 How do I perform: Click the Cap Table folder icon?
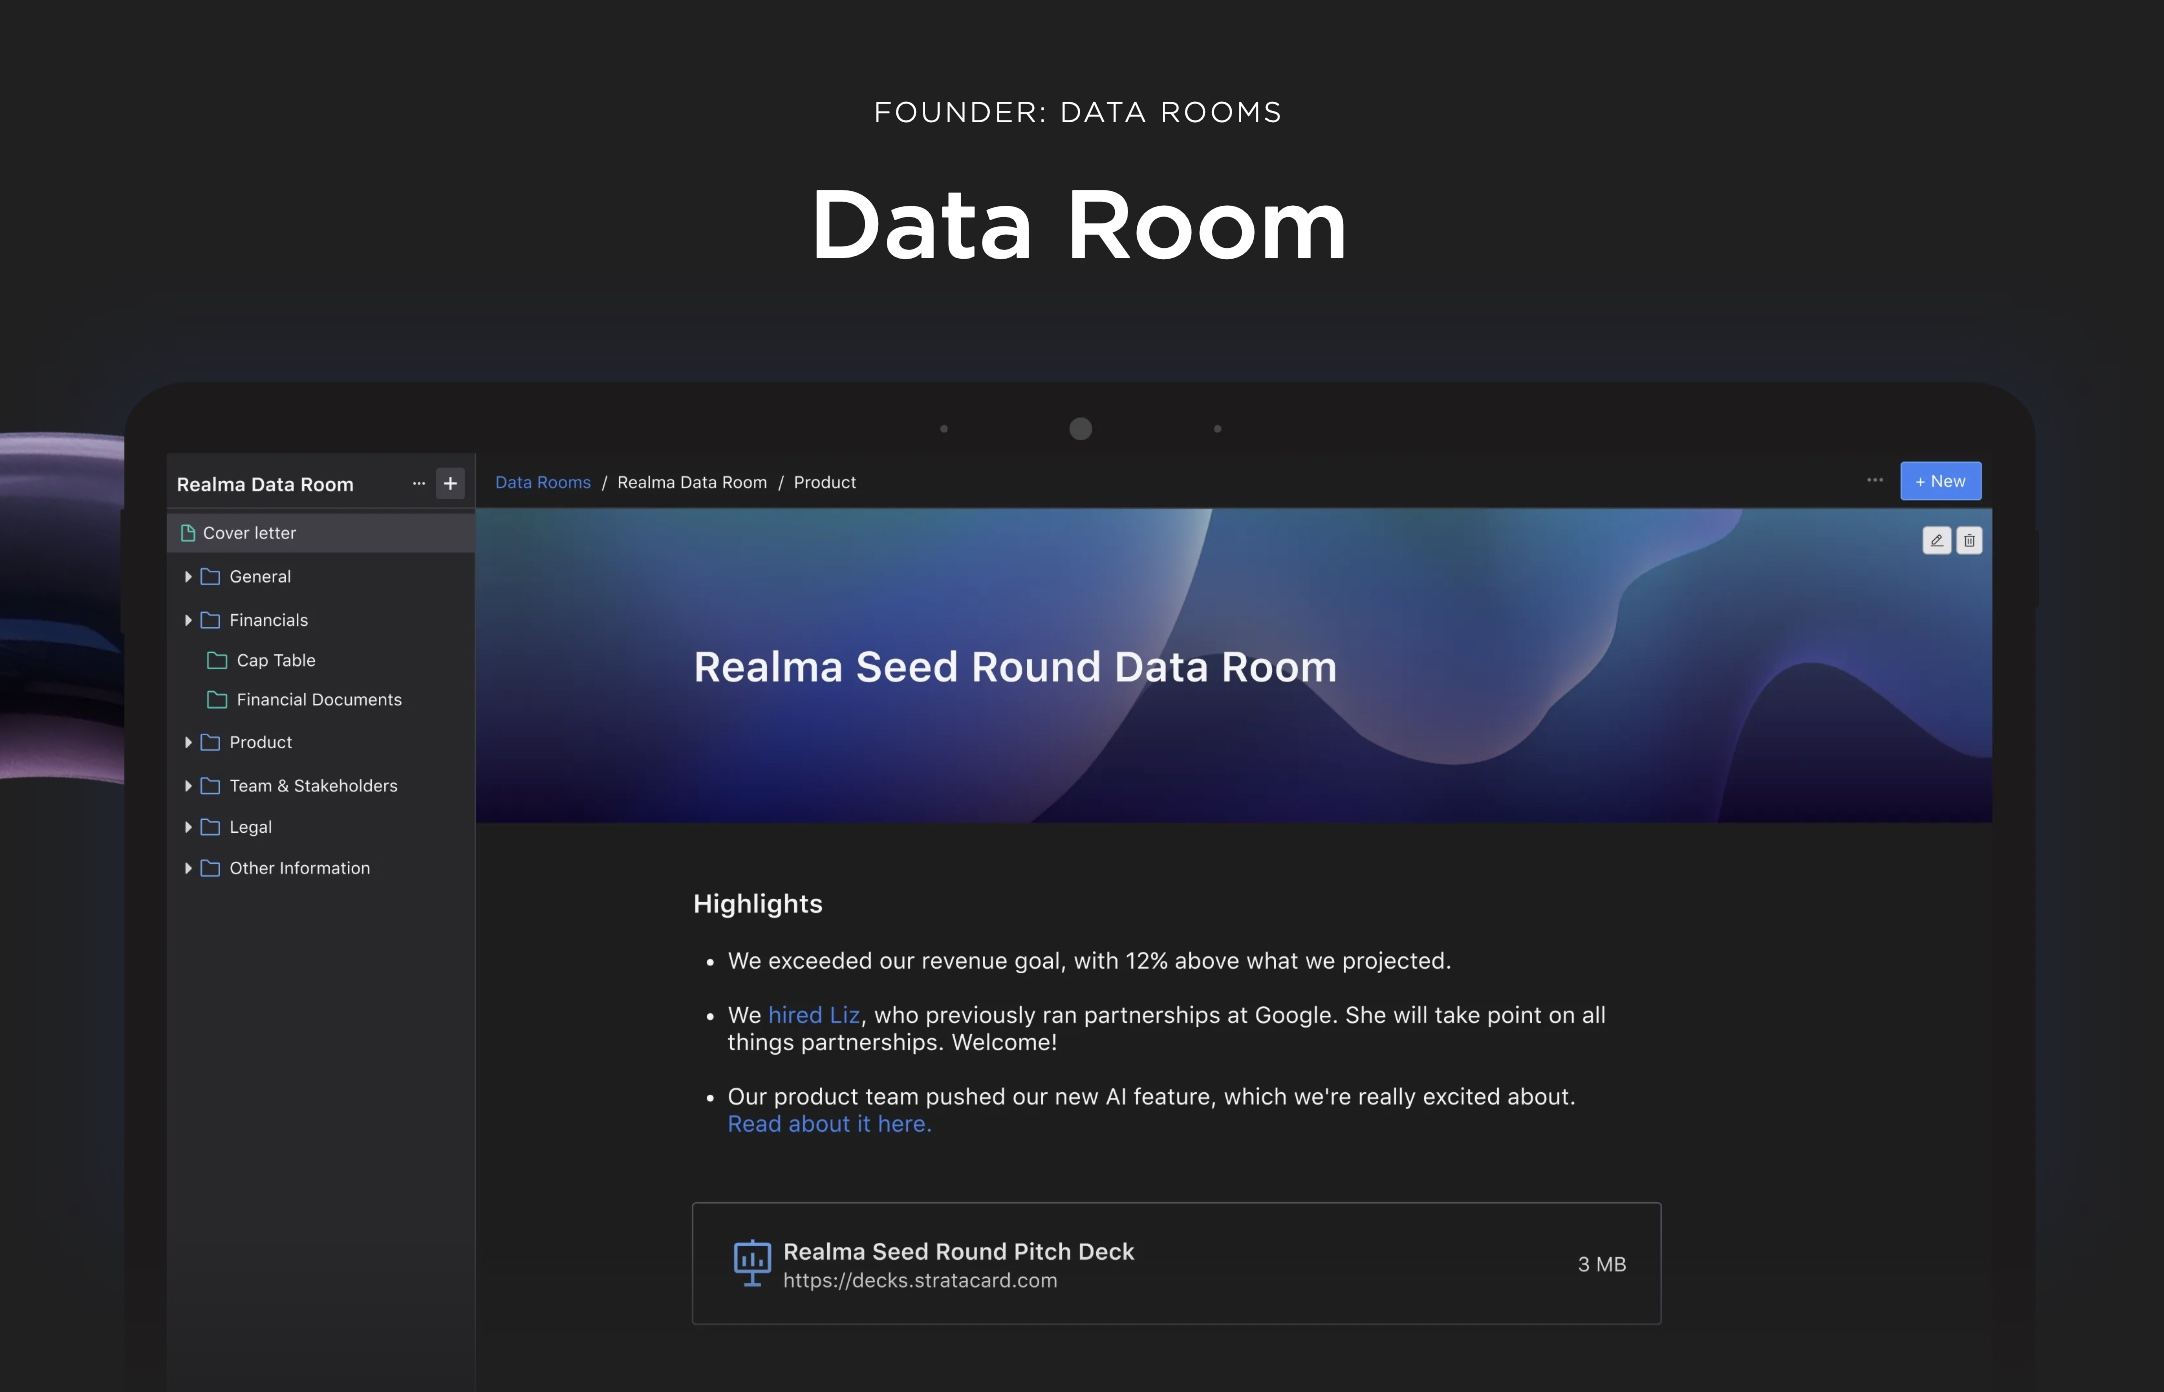tap(217, 660)
